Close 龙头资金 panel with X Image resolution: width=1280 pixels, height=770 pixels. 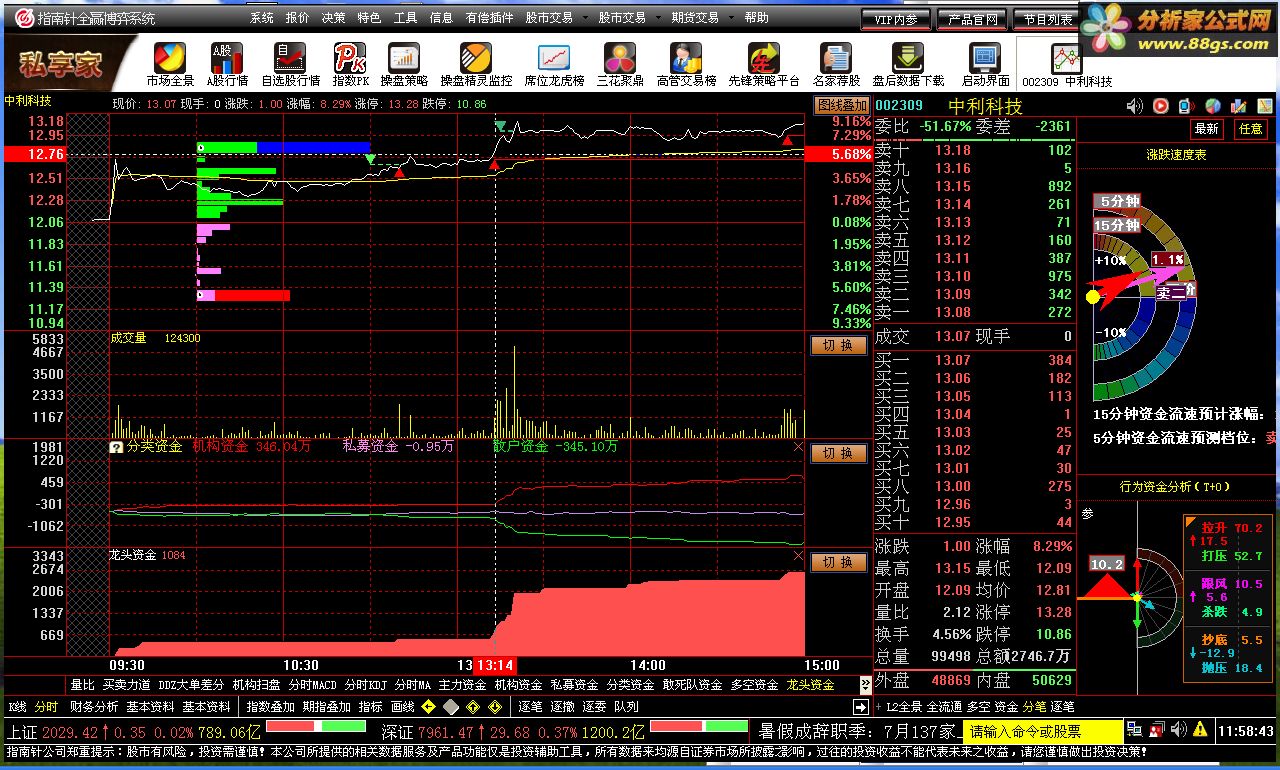[798, 555]
